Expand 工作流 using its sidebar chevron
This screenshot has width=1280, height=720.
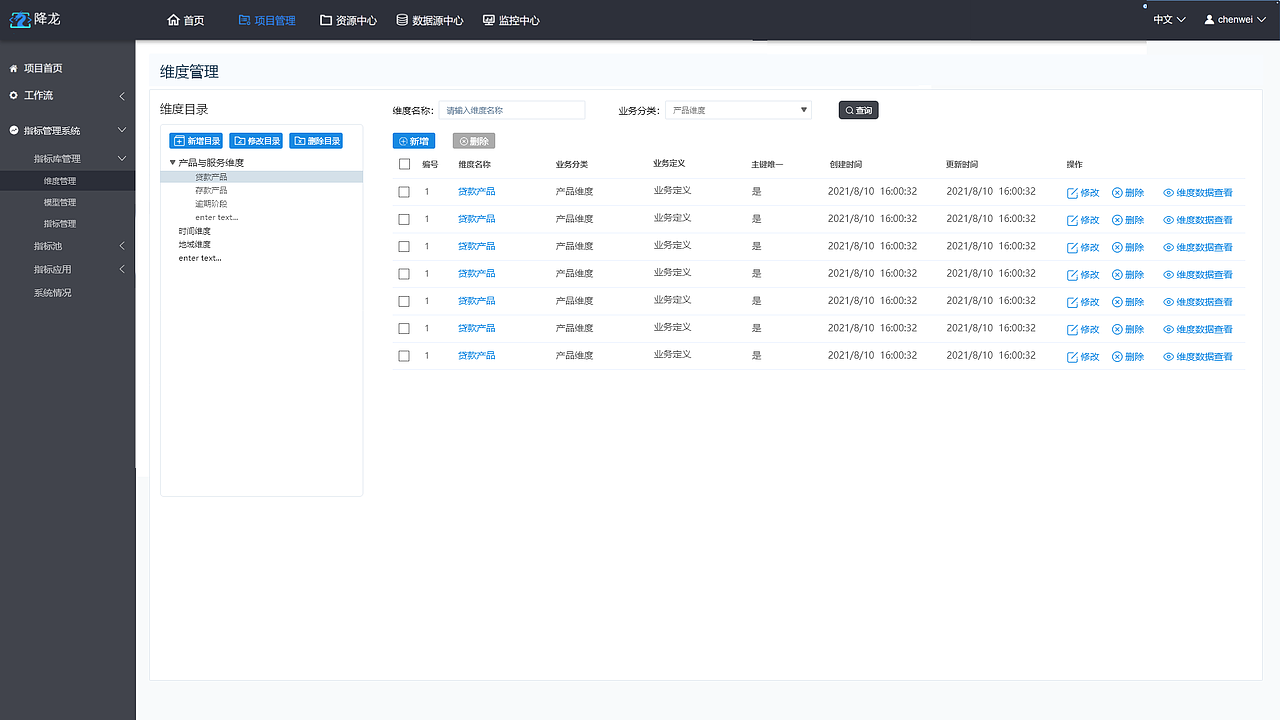[122, 96]
